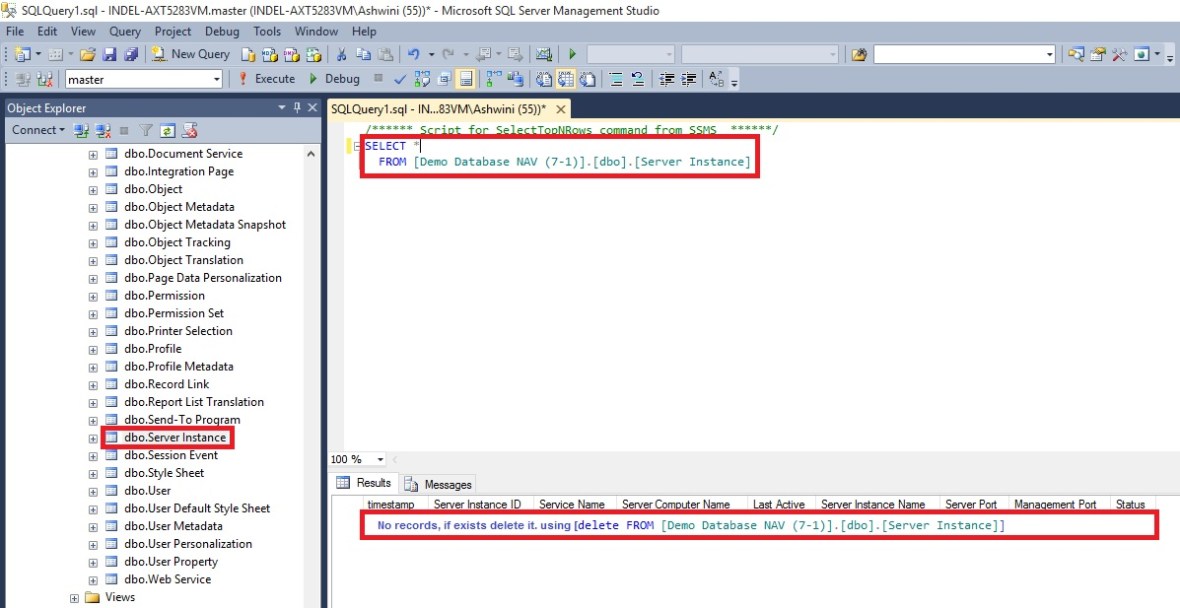
Task: Expand the dbo.Server Instance table node
Action: [x=93, y=438]
